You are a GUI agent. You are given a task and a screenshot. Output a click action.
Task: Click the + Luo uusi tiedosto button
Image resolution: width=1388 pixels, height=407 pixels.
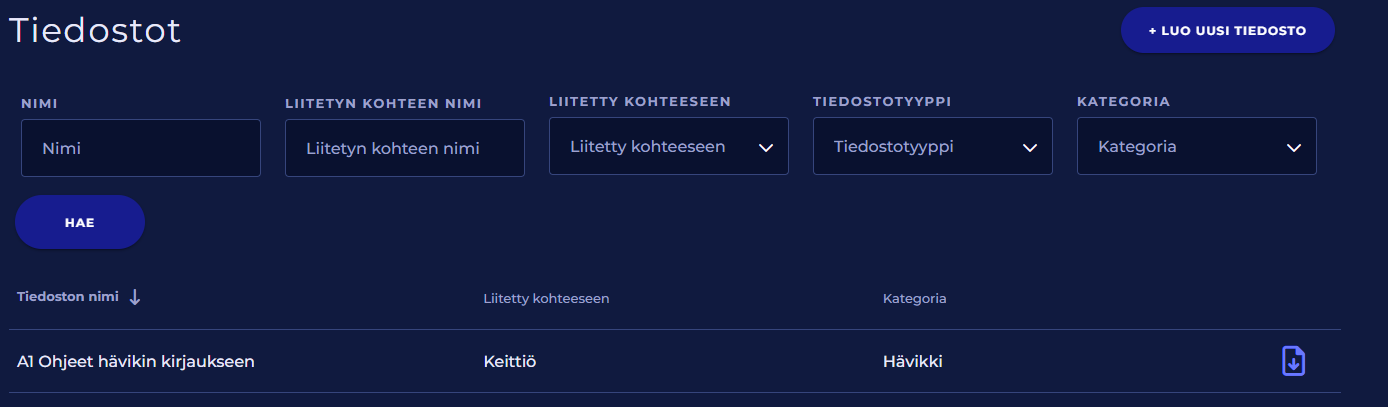click(x=1227, y=31)
